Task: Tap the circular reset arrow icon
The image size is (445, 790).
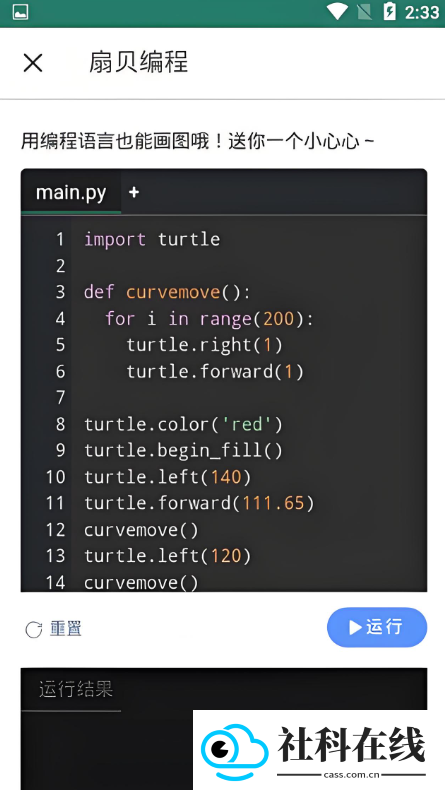Action: pos(34,629)
